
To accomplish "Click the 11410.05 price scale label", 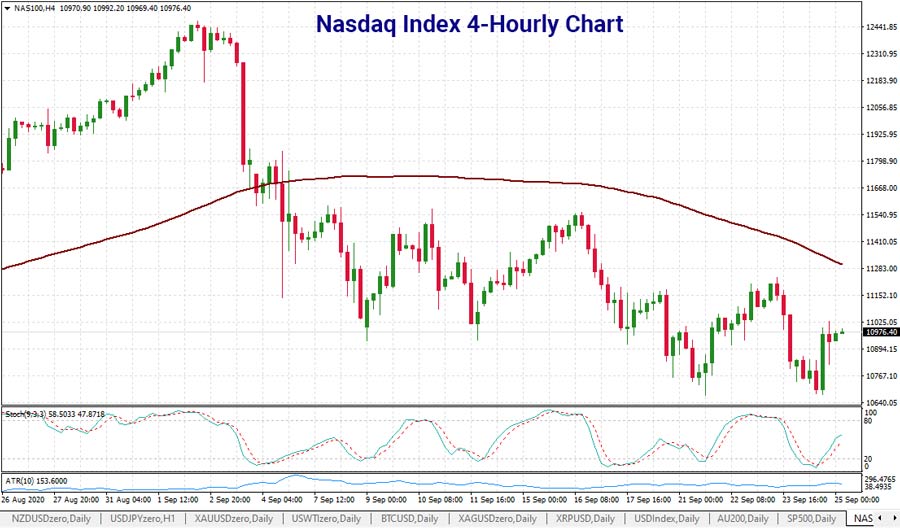I will pos(882,242).
